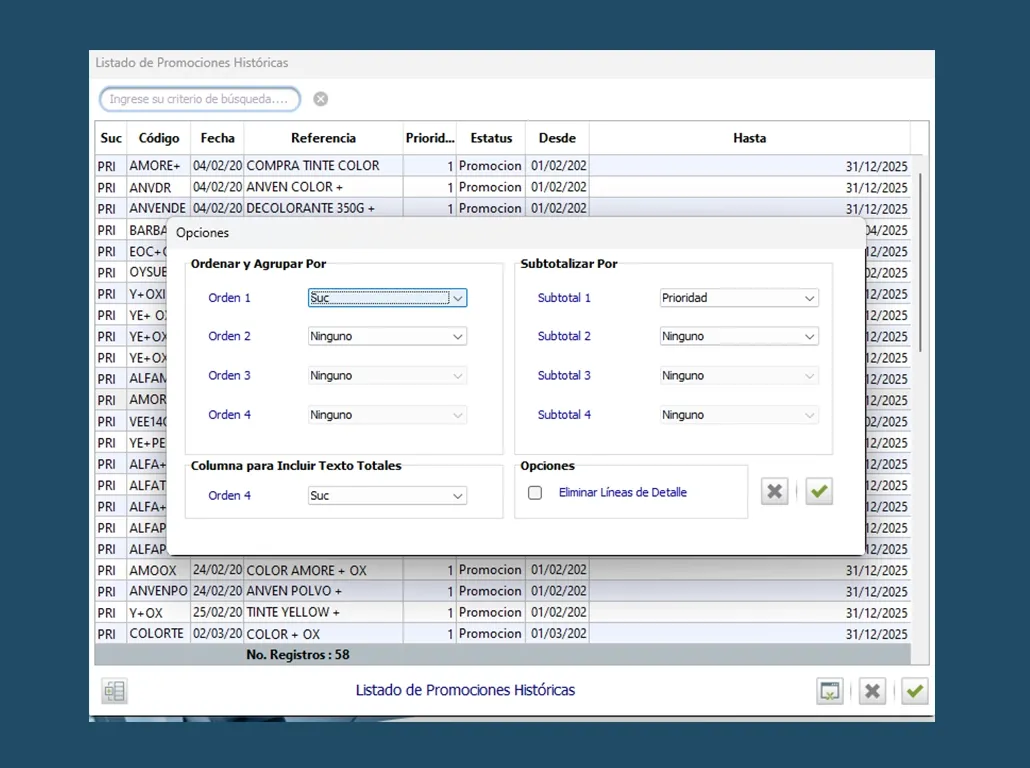Screen dimensions: 1030x768
Task: Clear the search box with the X icon
Action: [x=320, y=99]
